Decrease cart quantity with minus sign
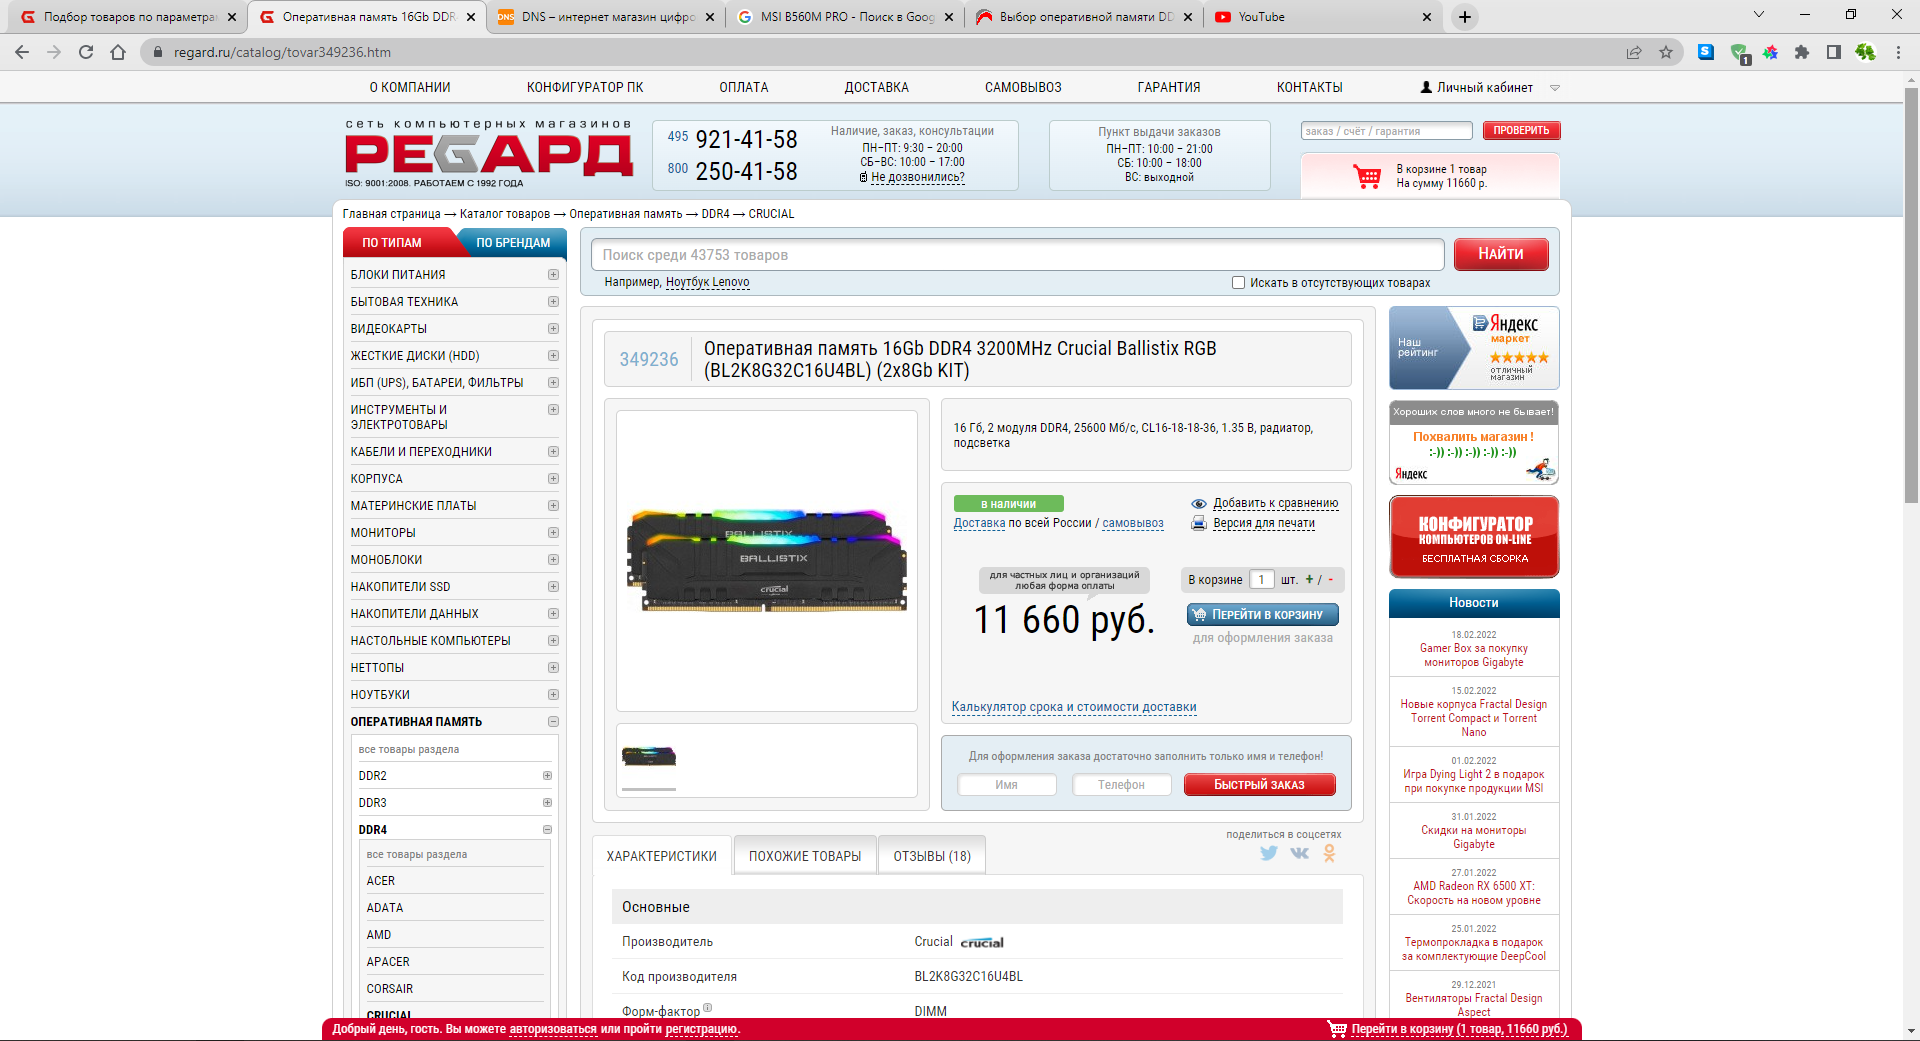 pos(1331,579)
